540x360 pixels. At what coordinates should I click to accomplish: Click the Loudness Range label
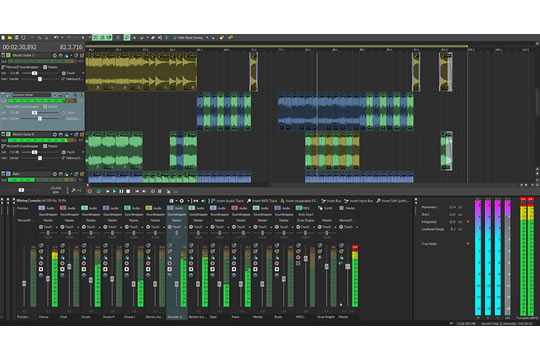click(433, 229)
